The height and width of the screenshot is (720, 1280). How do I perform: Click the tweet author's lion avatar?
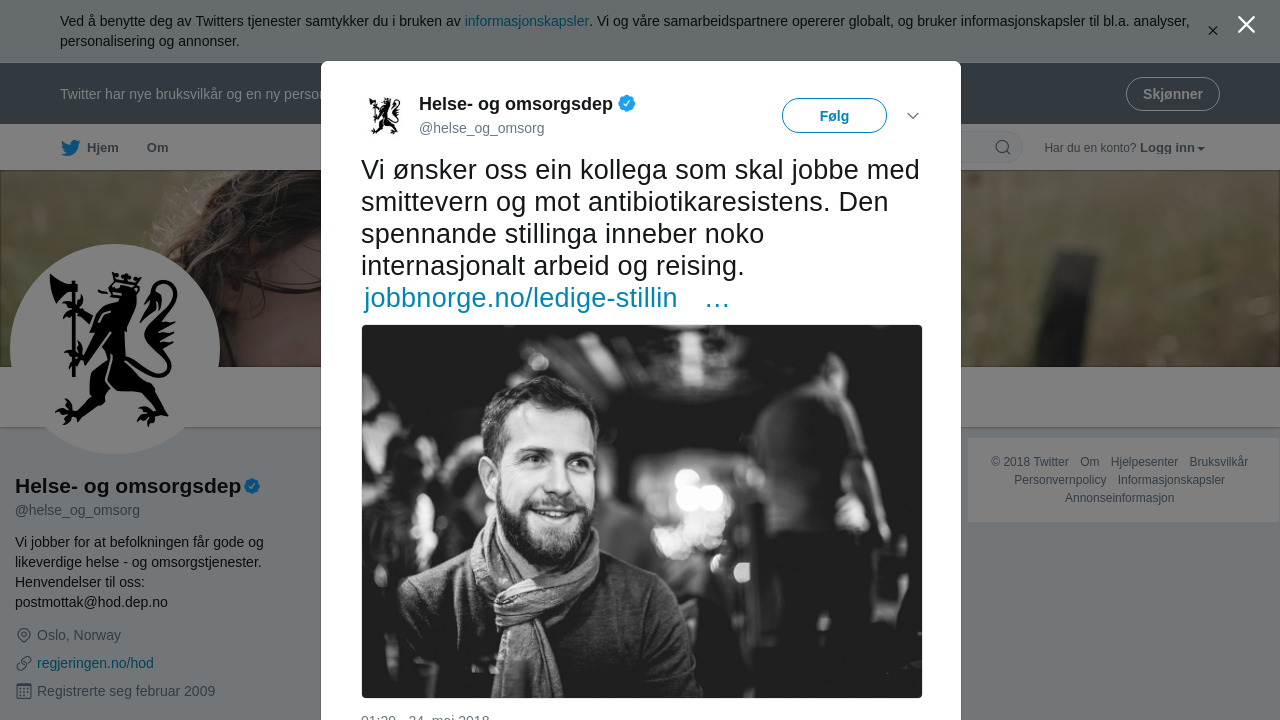point(384,116)
